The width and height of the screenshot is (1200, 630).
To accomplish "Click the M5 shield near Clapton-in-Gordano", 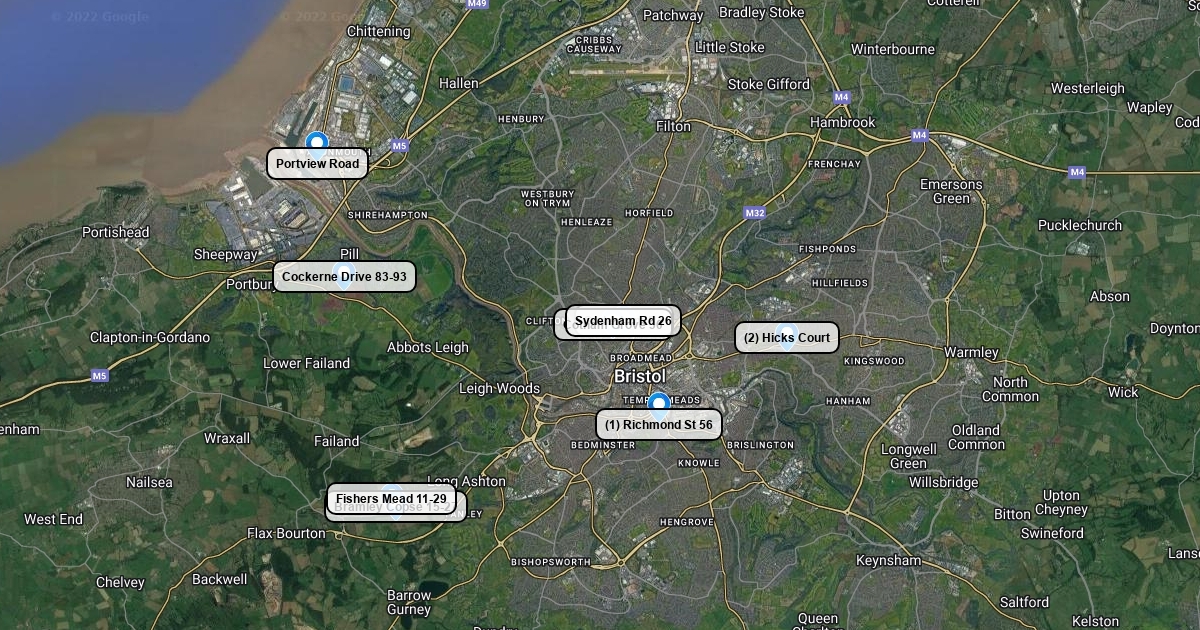I will pos(99,376).
